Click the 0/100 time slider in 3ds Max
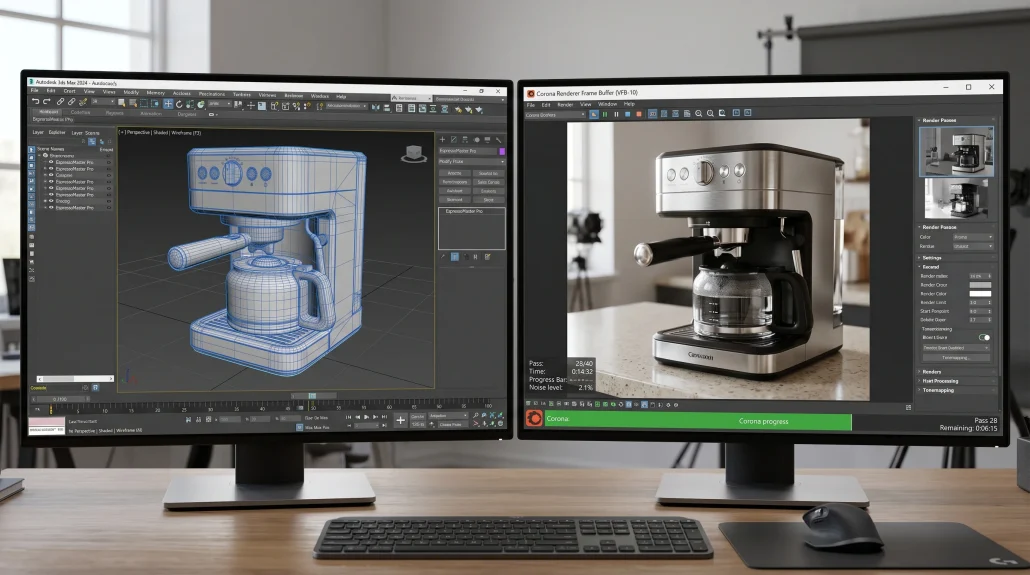The width and height of the screenshot is (1030, 575). [x=61, y=399]
